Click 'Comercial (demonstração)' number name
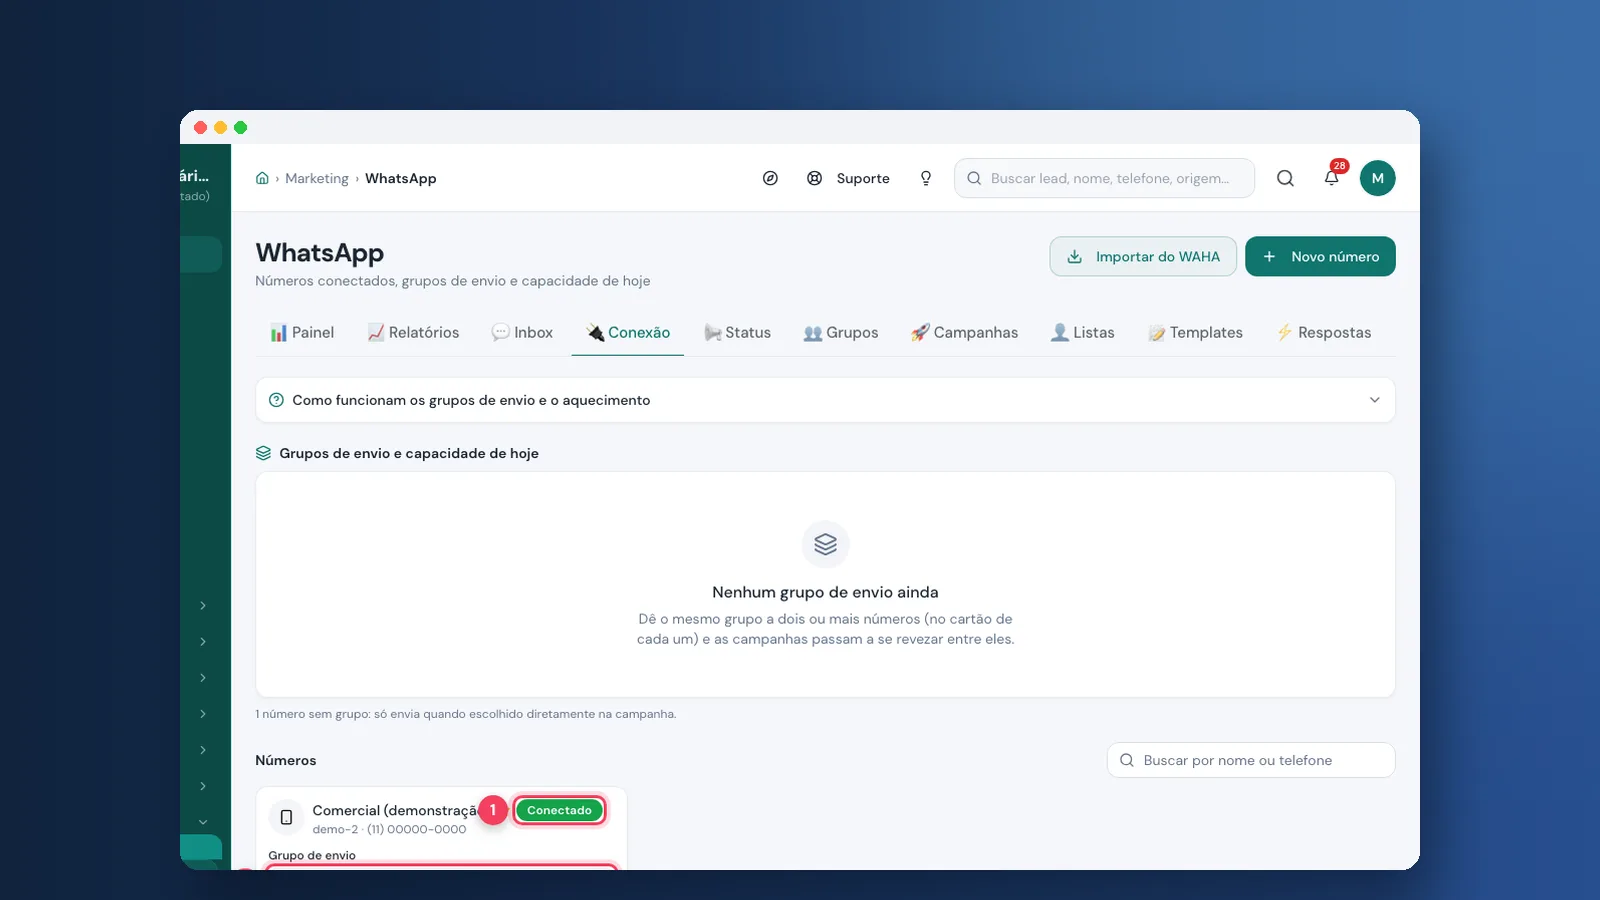1600x900 pixels. point(395,810)
